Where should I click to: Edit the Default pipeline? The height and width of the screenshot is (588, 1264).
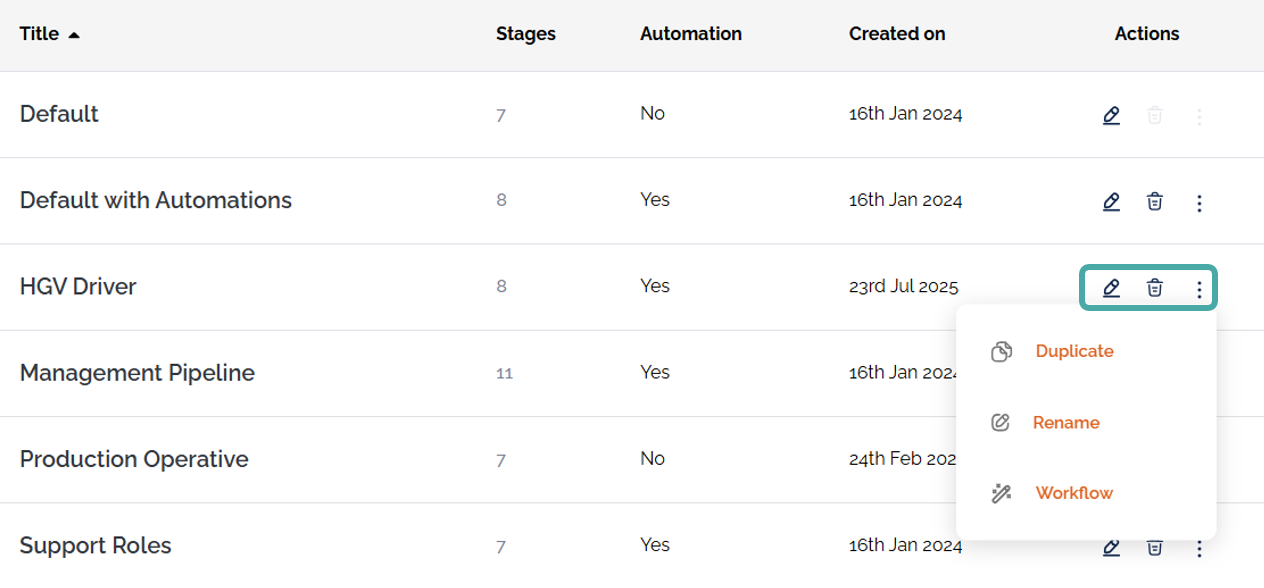point(1111,116)
